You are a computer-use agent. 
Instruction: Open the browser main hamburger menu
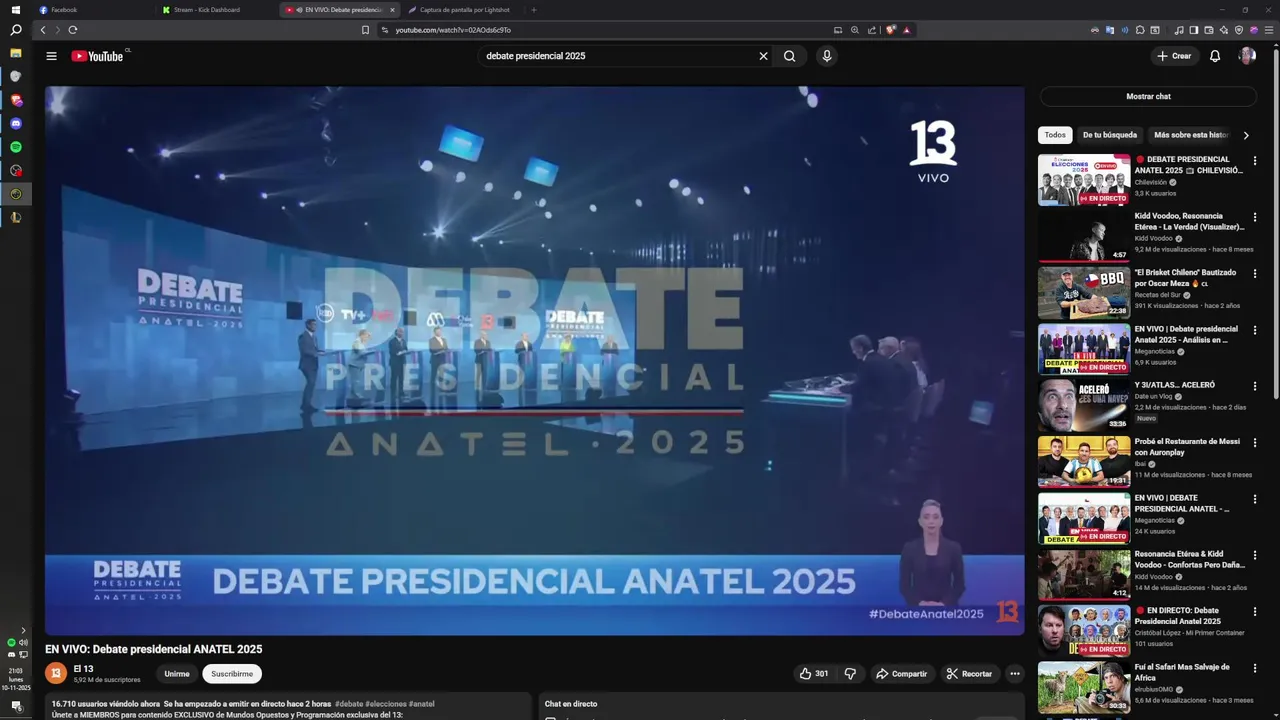point(1269,30)
